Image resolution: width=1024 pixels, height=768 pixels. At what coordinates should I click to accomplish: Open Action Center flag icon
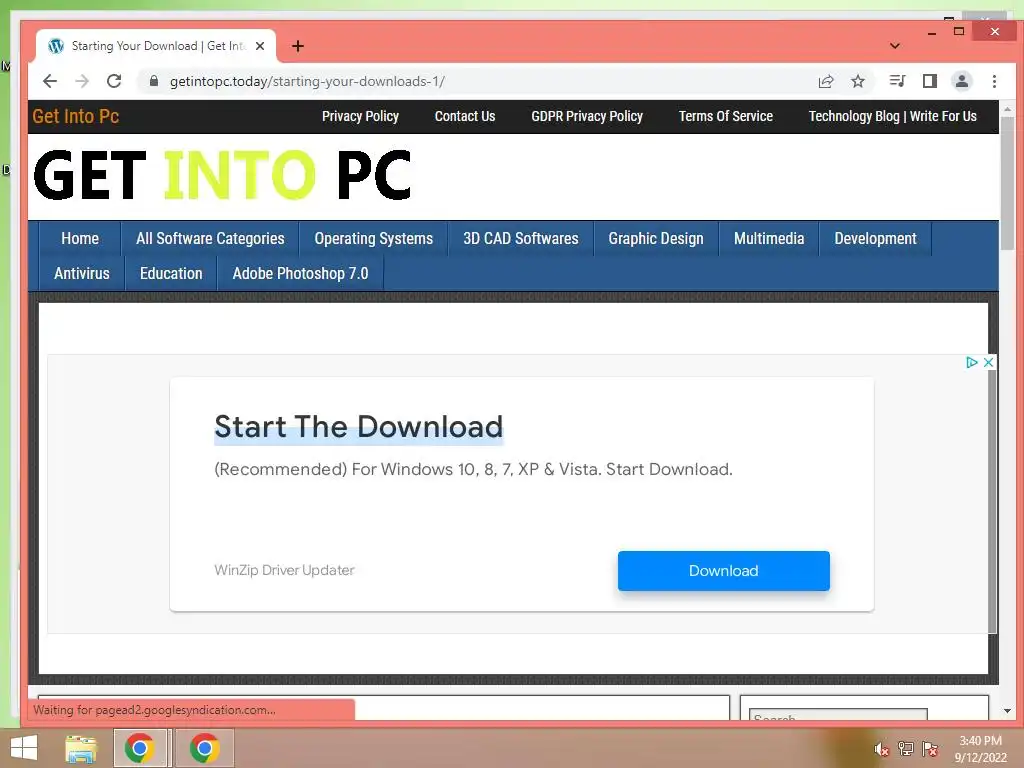click(930, 749)
